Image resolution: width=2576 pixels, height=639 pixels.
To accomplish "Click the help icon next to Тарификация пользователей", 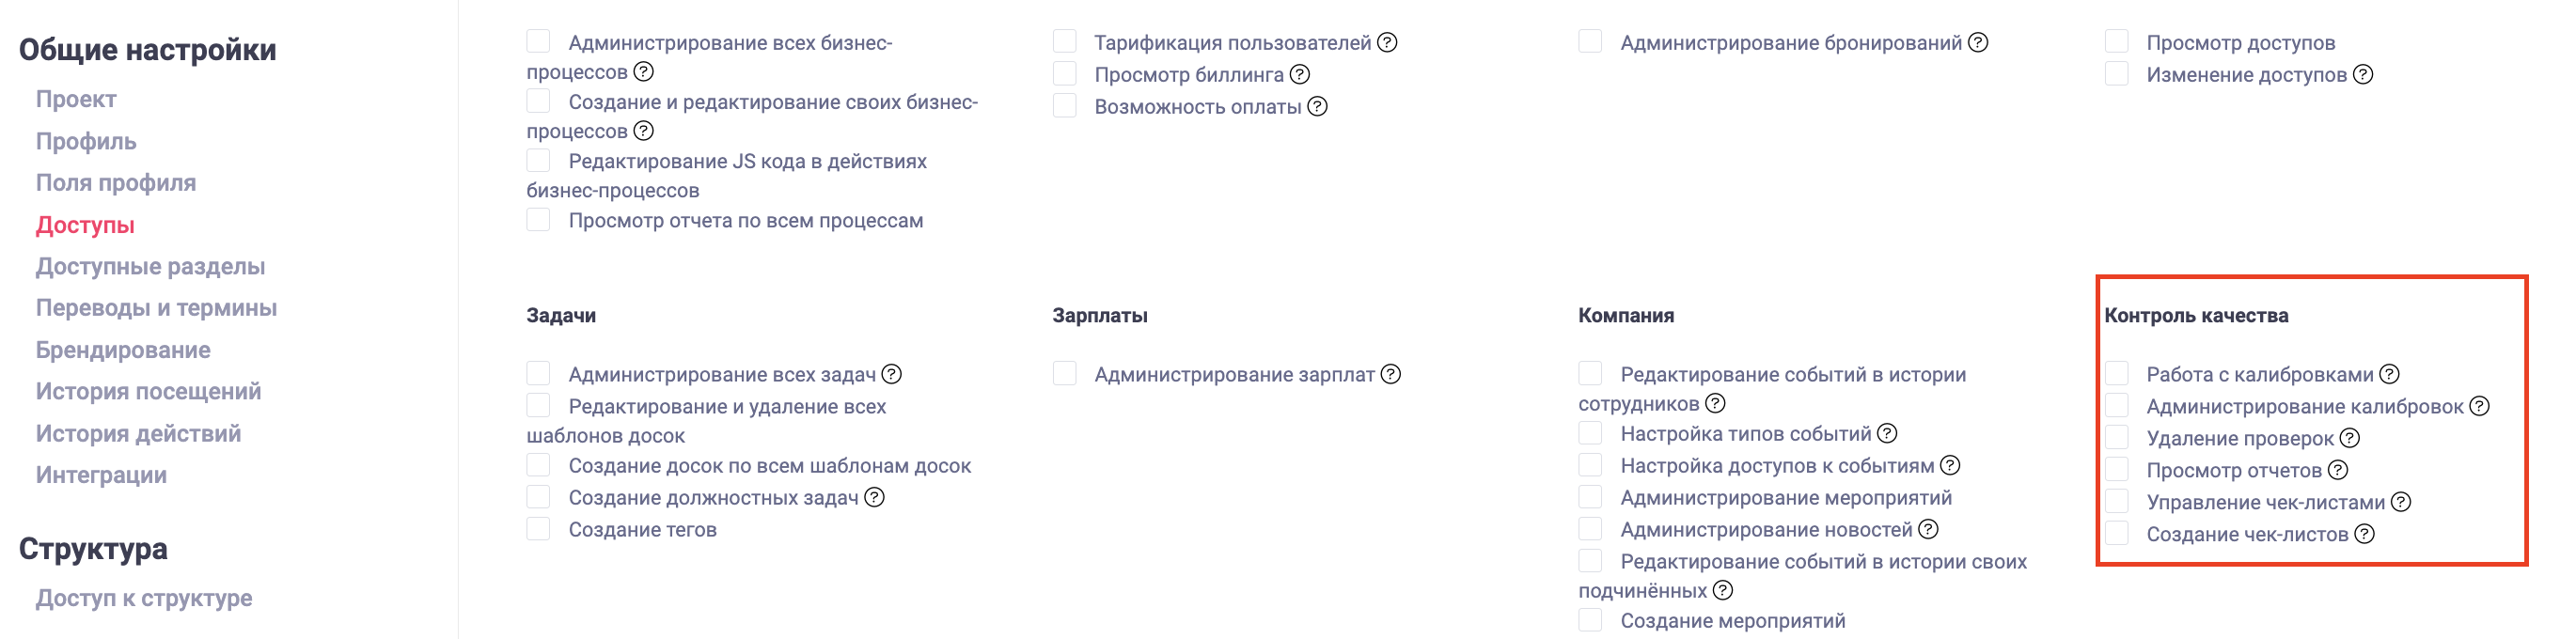I will pyautogui.click(x=1386, y=44).
